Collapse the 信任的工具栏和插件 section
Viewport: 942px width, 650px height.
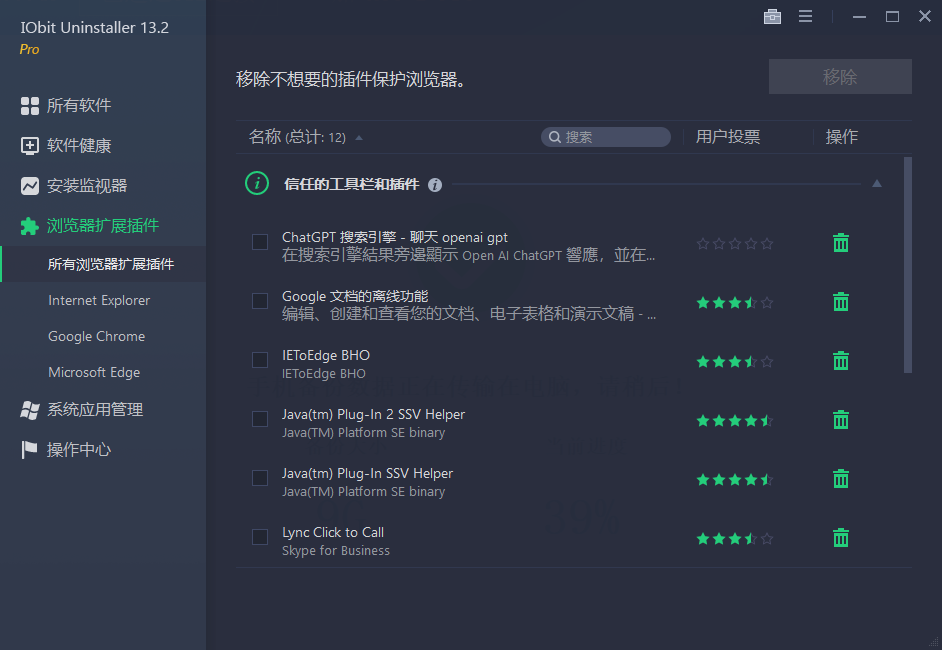point(877,184)
